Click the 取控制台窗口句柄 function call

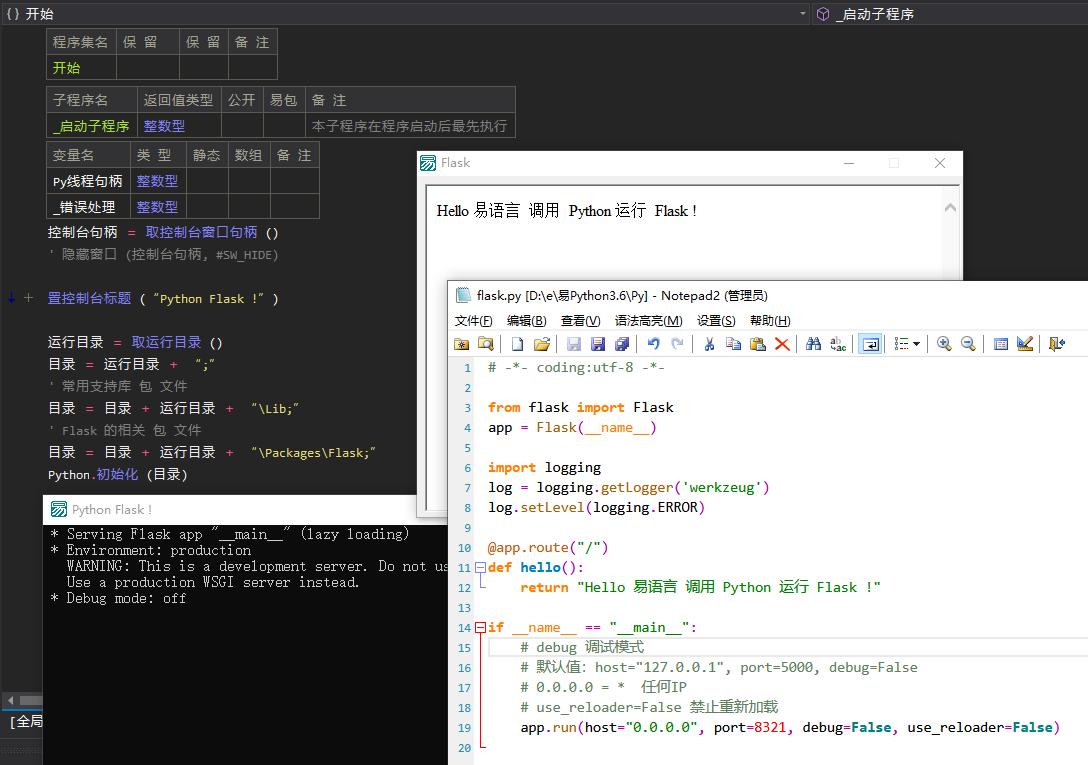[201, 233]
